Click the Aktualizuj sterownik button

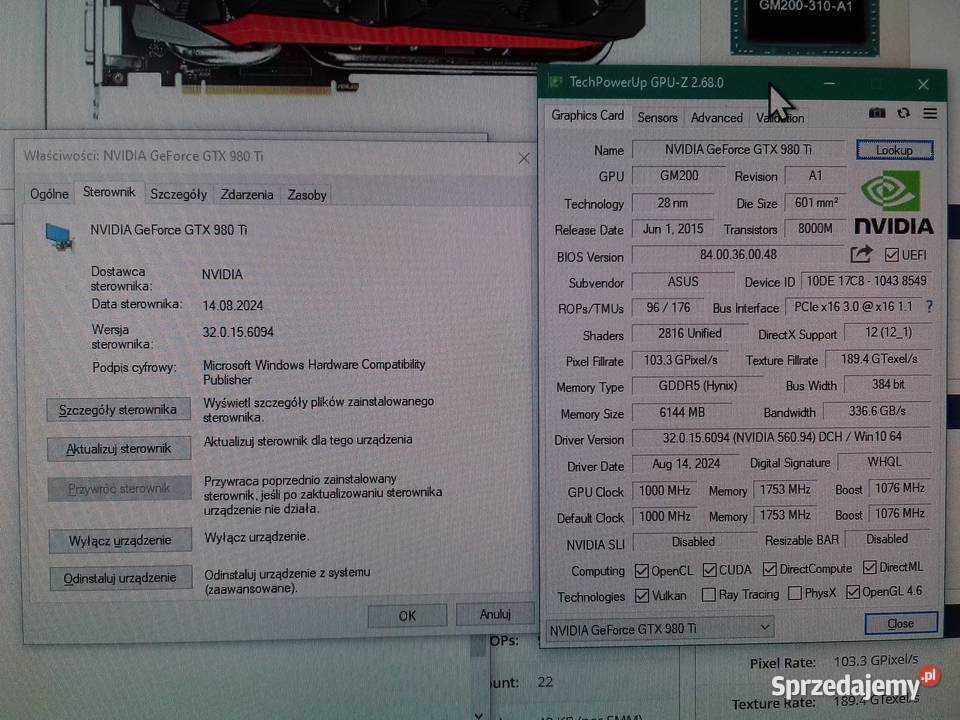[x=119, y=449]
